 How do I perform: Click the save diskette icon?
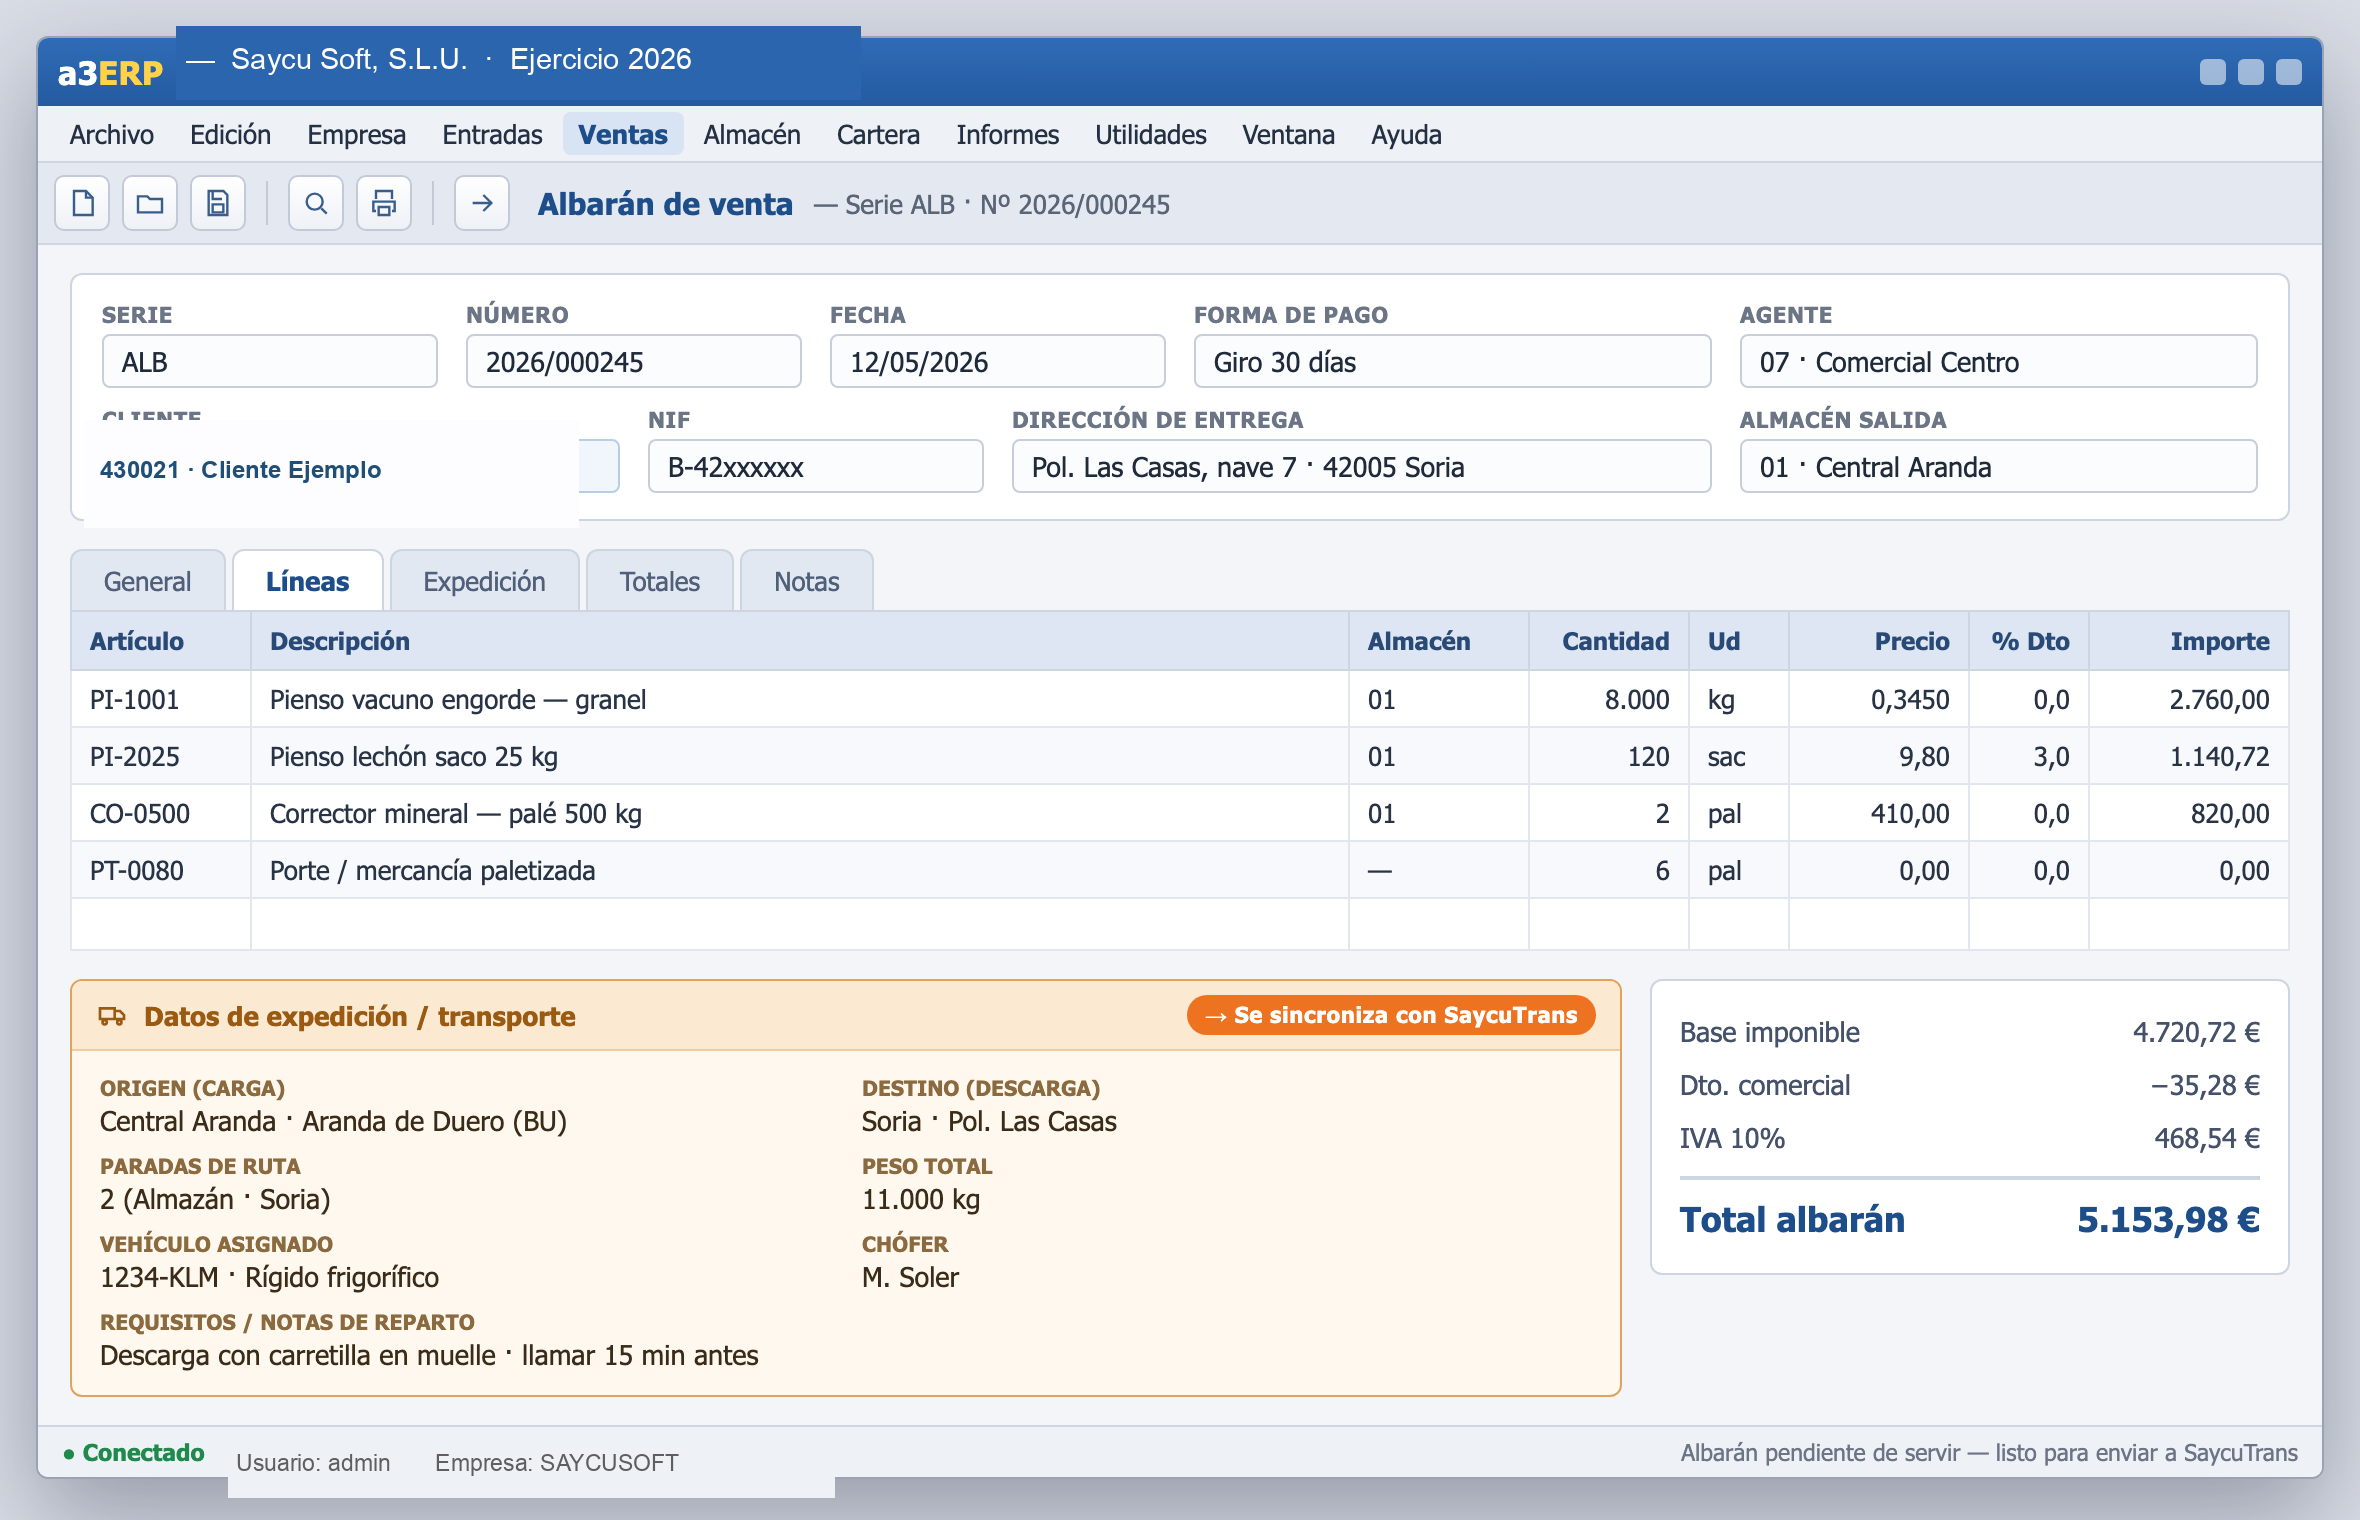(218, 204)
